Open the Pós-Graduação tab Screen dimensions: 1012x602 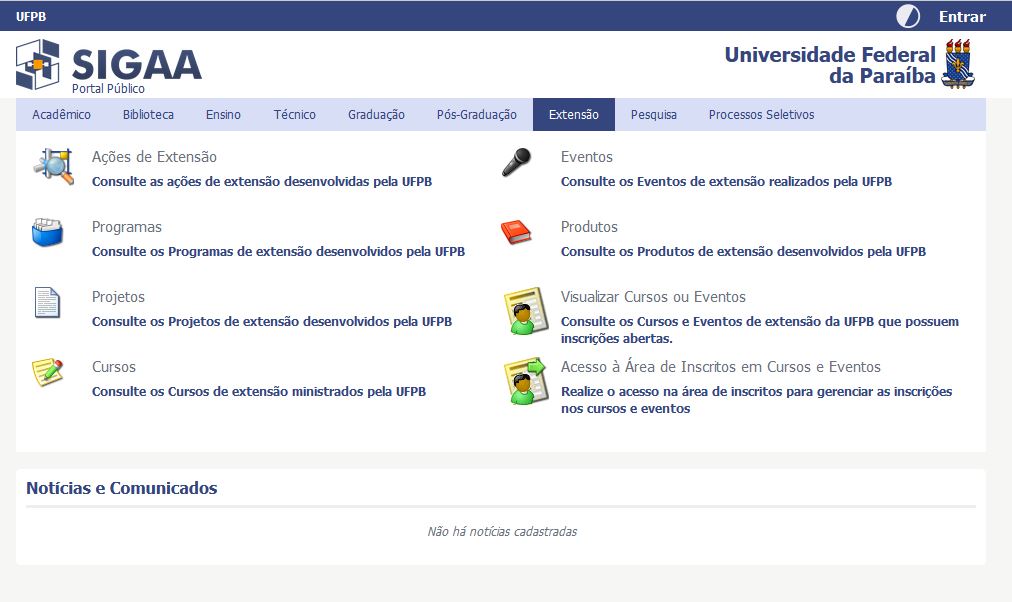pos(478,114)
